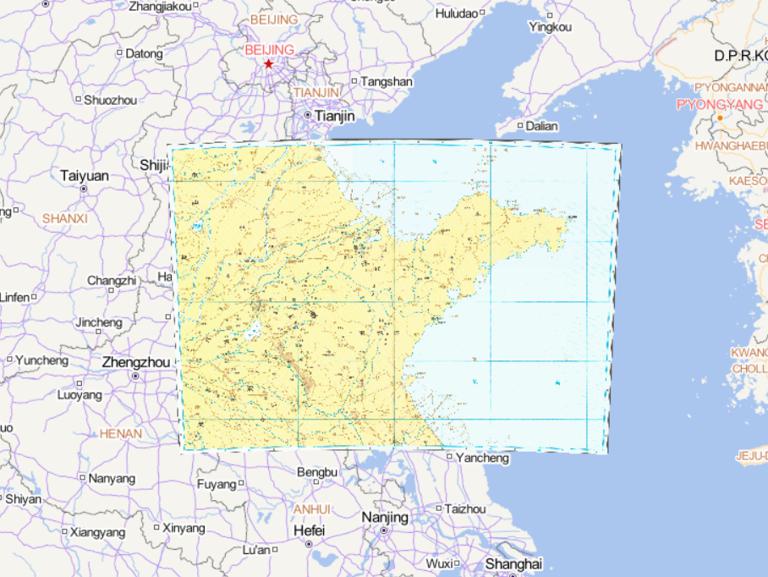The height and width of the screenshot is (577, 768).
Task: Click the overlaid yellow historical map image
Action: coord(394,296)
